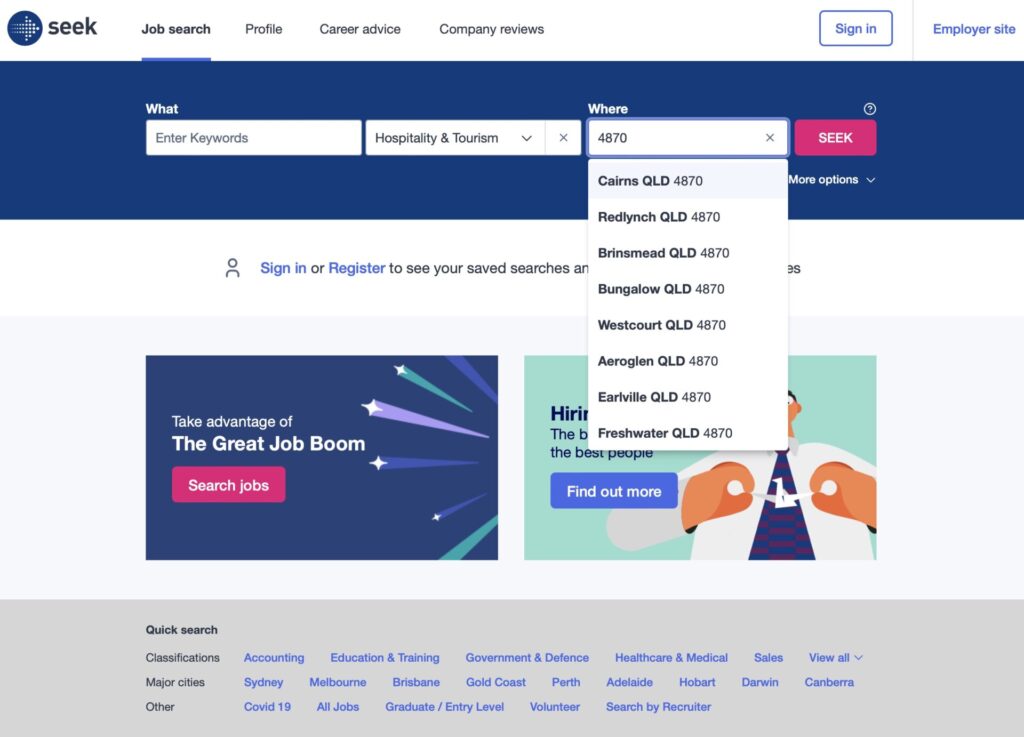Image resolution: width=1024 pixels, height=737 pixels.
Task: Clear the Hospitality & Tourism classification
Action: 563,138
